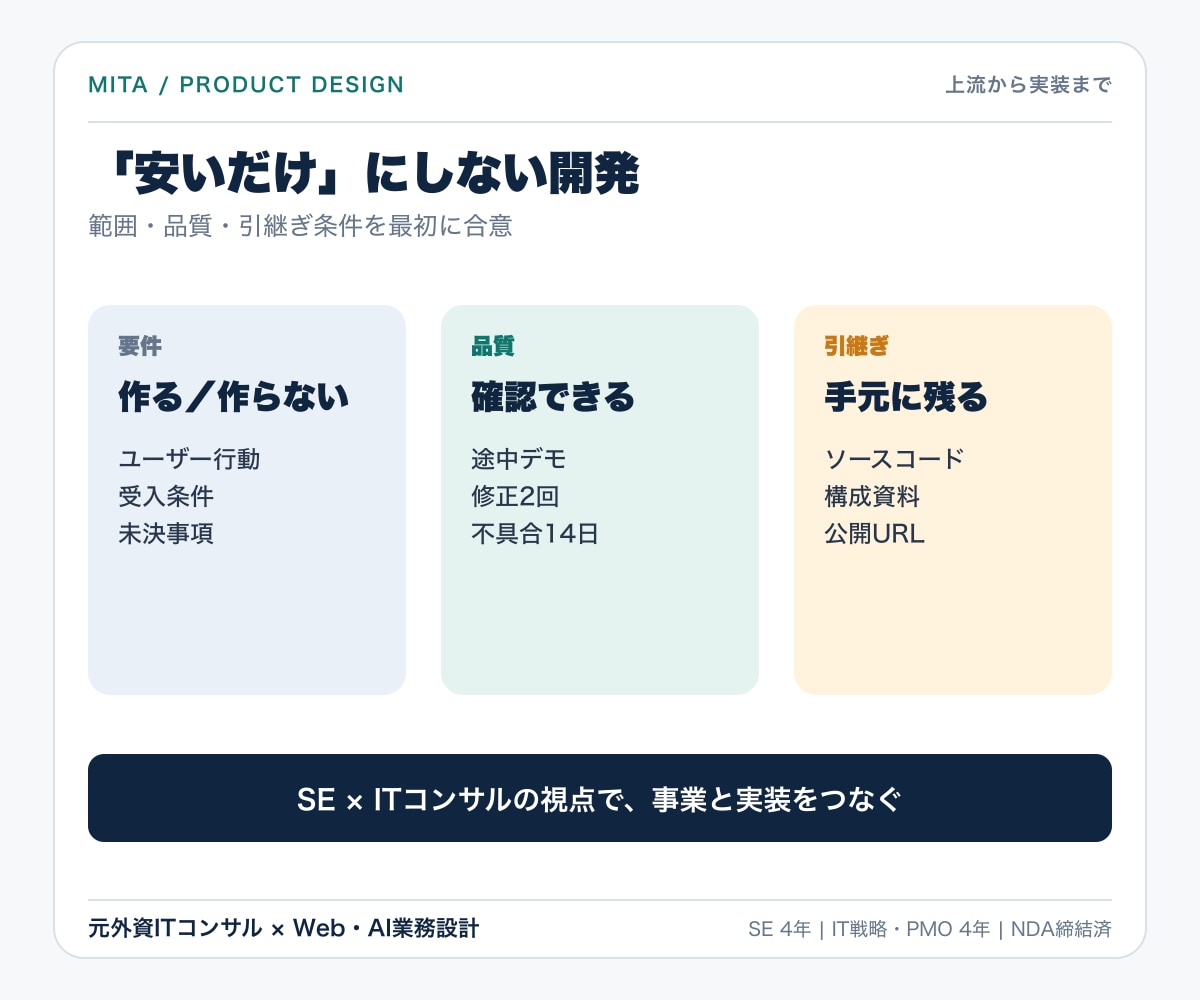
Task: Click subtitle 範囲・品質・引継ぎ条件を最初に合意
Action: click(x=300, y=226)
